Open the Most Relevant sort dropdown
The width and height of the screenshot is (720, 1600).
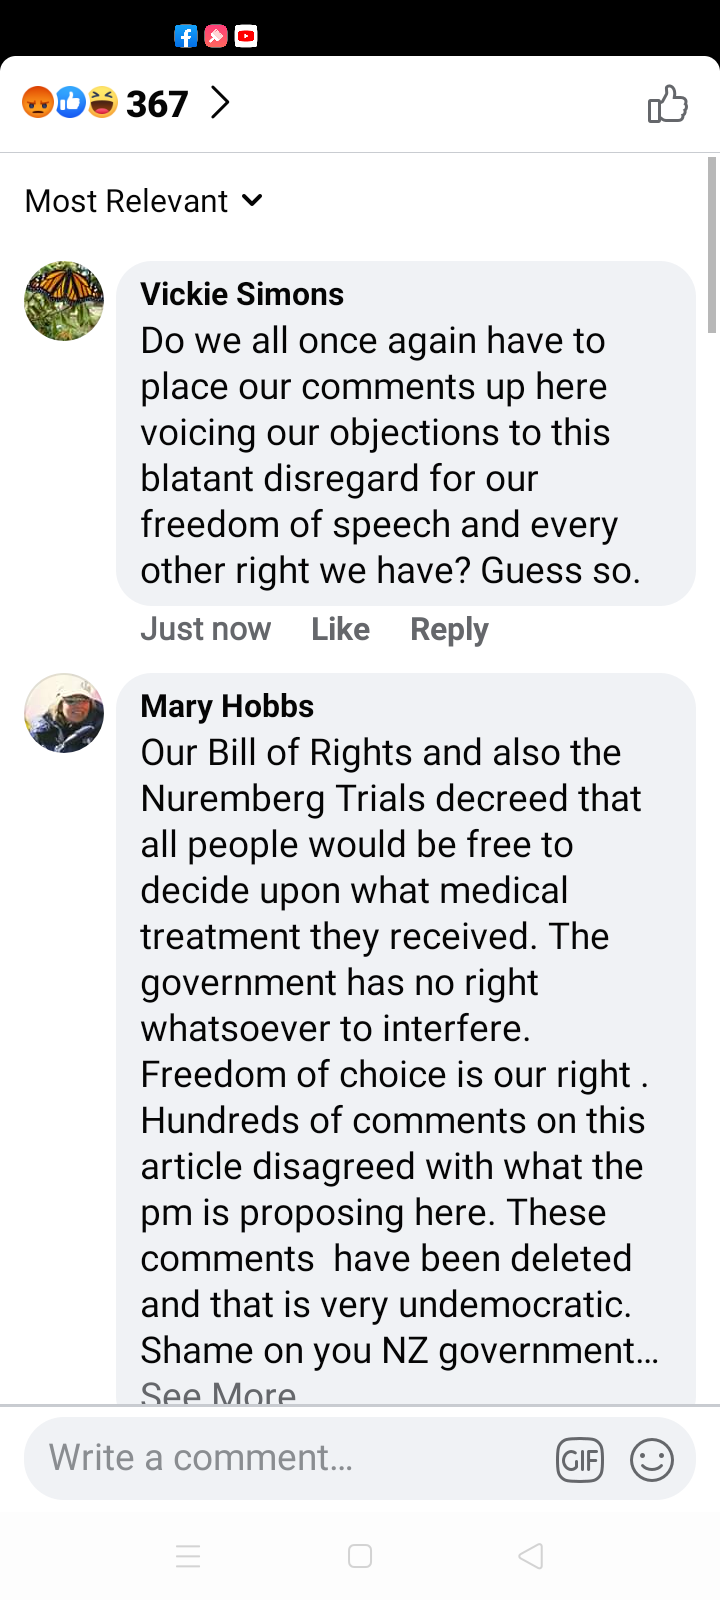(x=144, y=201)
